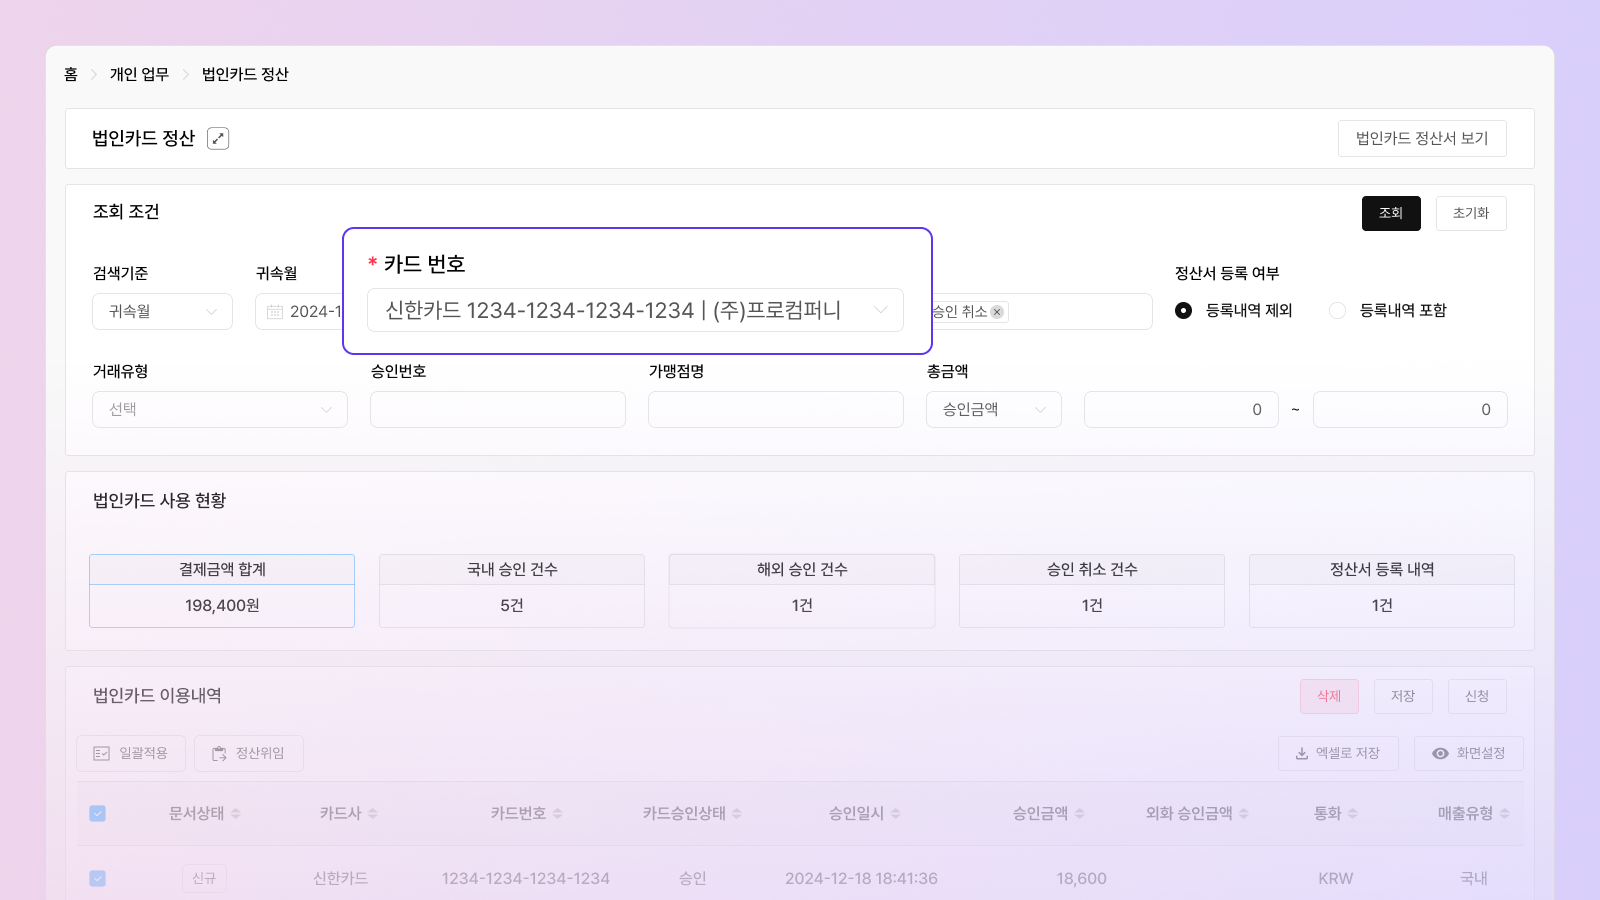Click the 귀속월 date field

tap(299, 312)
